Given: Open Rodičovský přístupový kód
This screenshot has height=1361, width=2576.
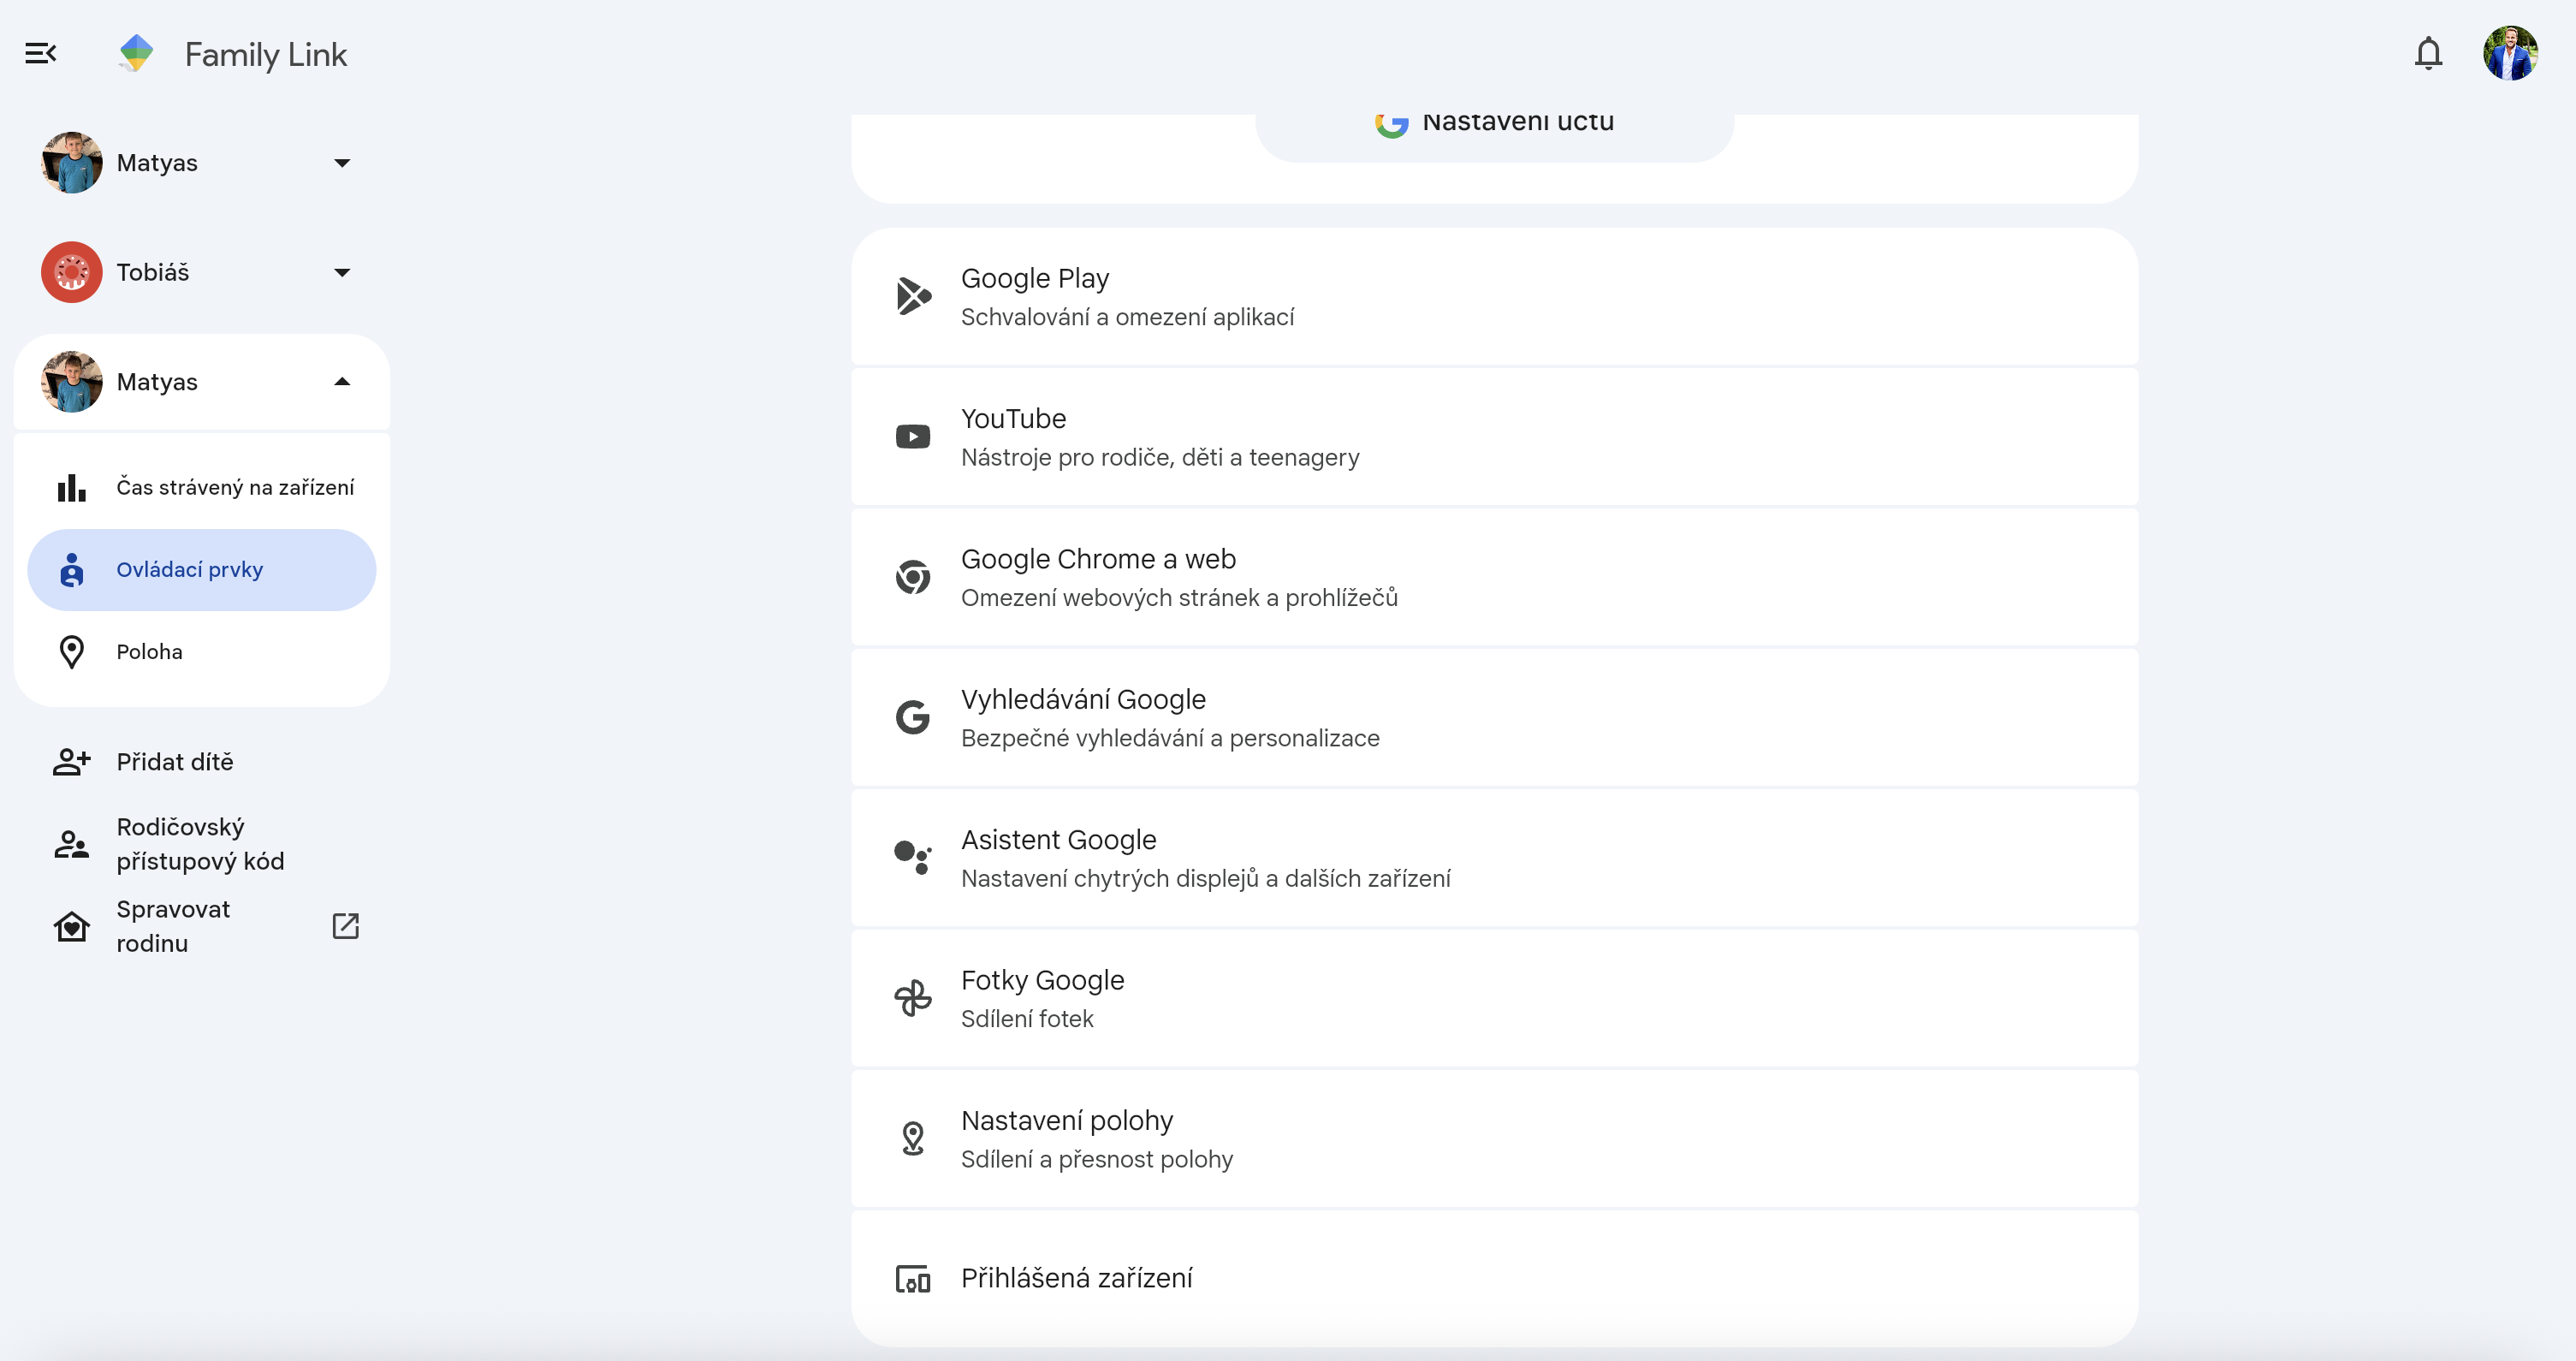Looking at the screenshot, I should click(x=200, y=844).
